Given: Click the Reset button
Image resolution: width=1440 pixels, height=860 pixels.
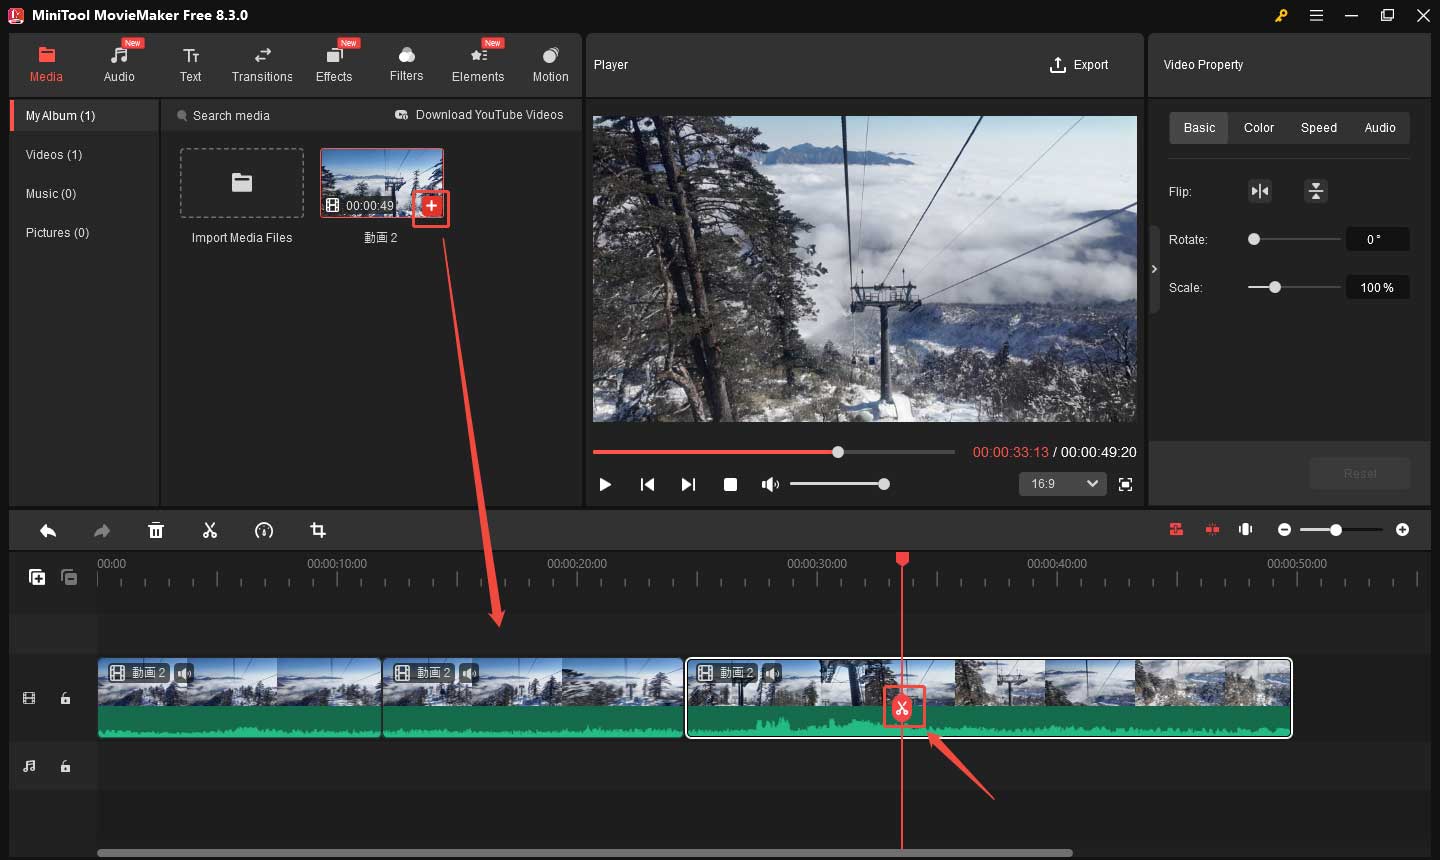Looking at the screenshot, I should tap(1360, 473).
